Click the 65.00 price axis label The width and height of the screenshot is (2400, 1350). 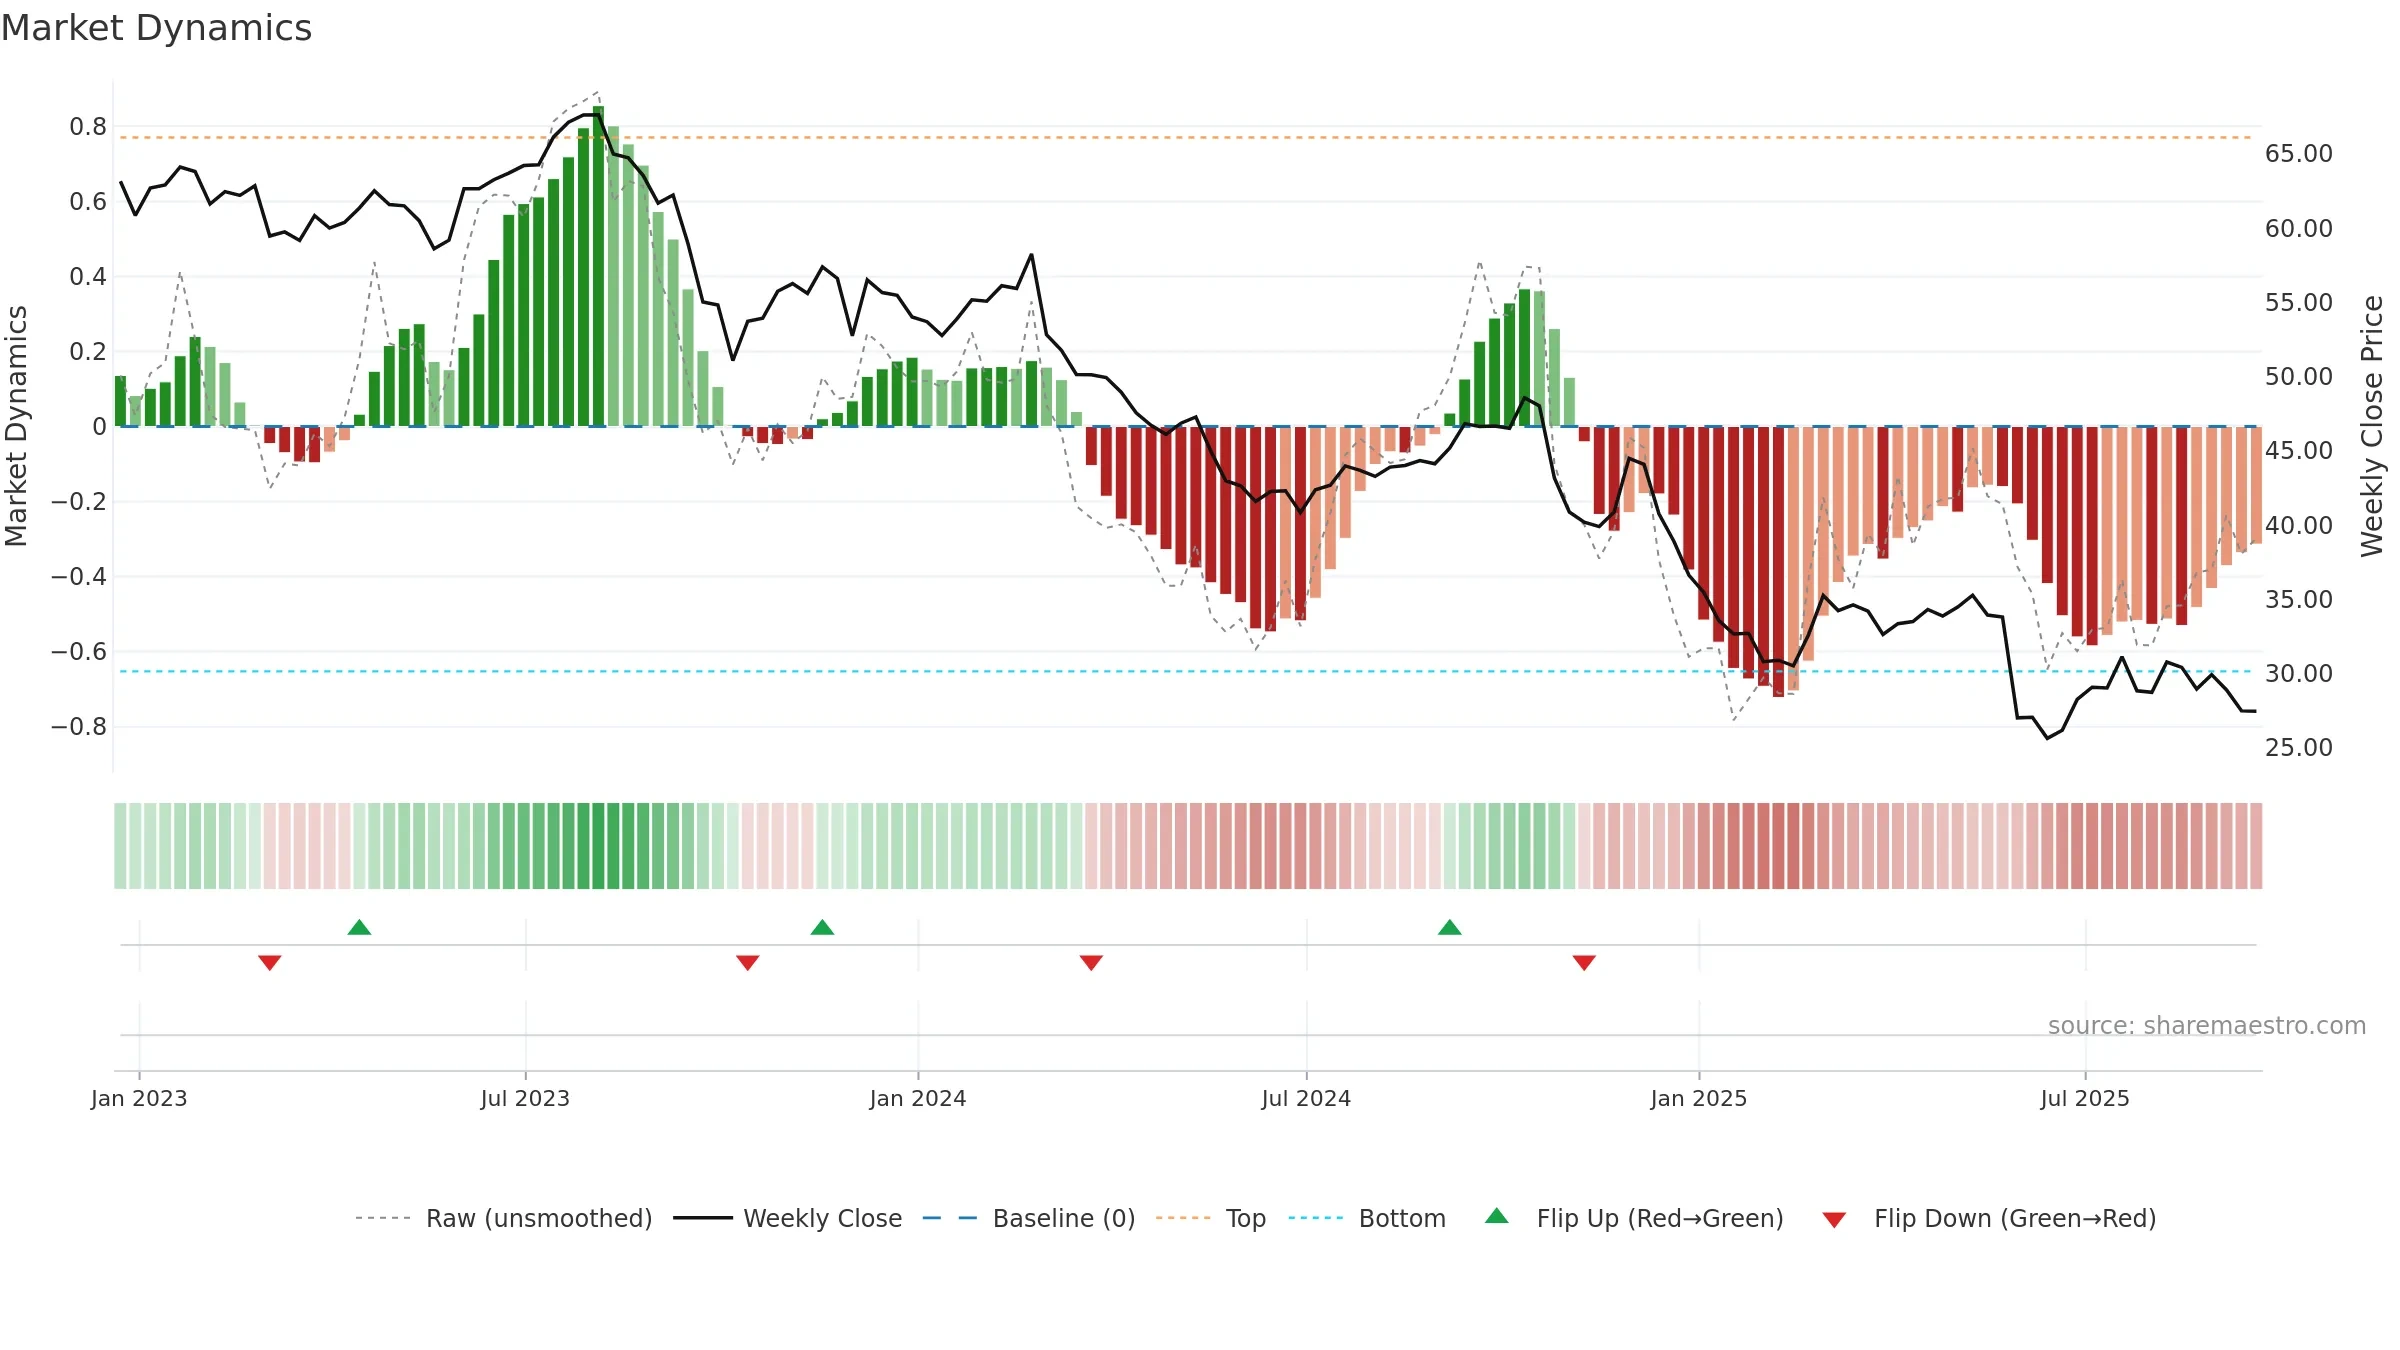[x=2299, y=153]
